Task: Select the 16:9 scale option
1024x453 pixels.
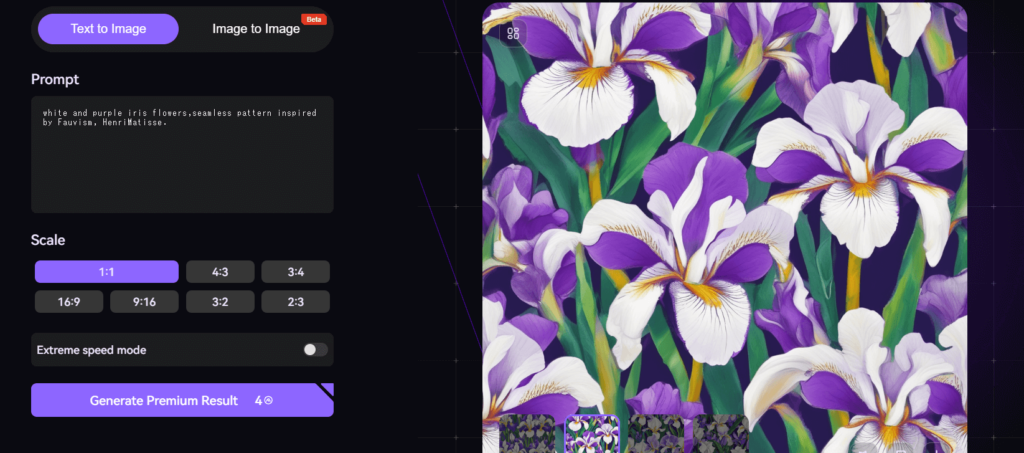Action: (x=69, y=302)
